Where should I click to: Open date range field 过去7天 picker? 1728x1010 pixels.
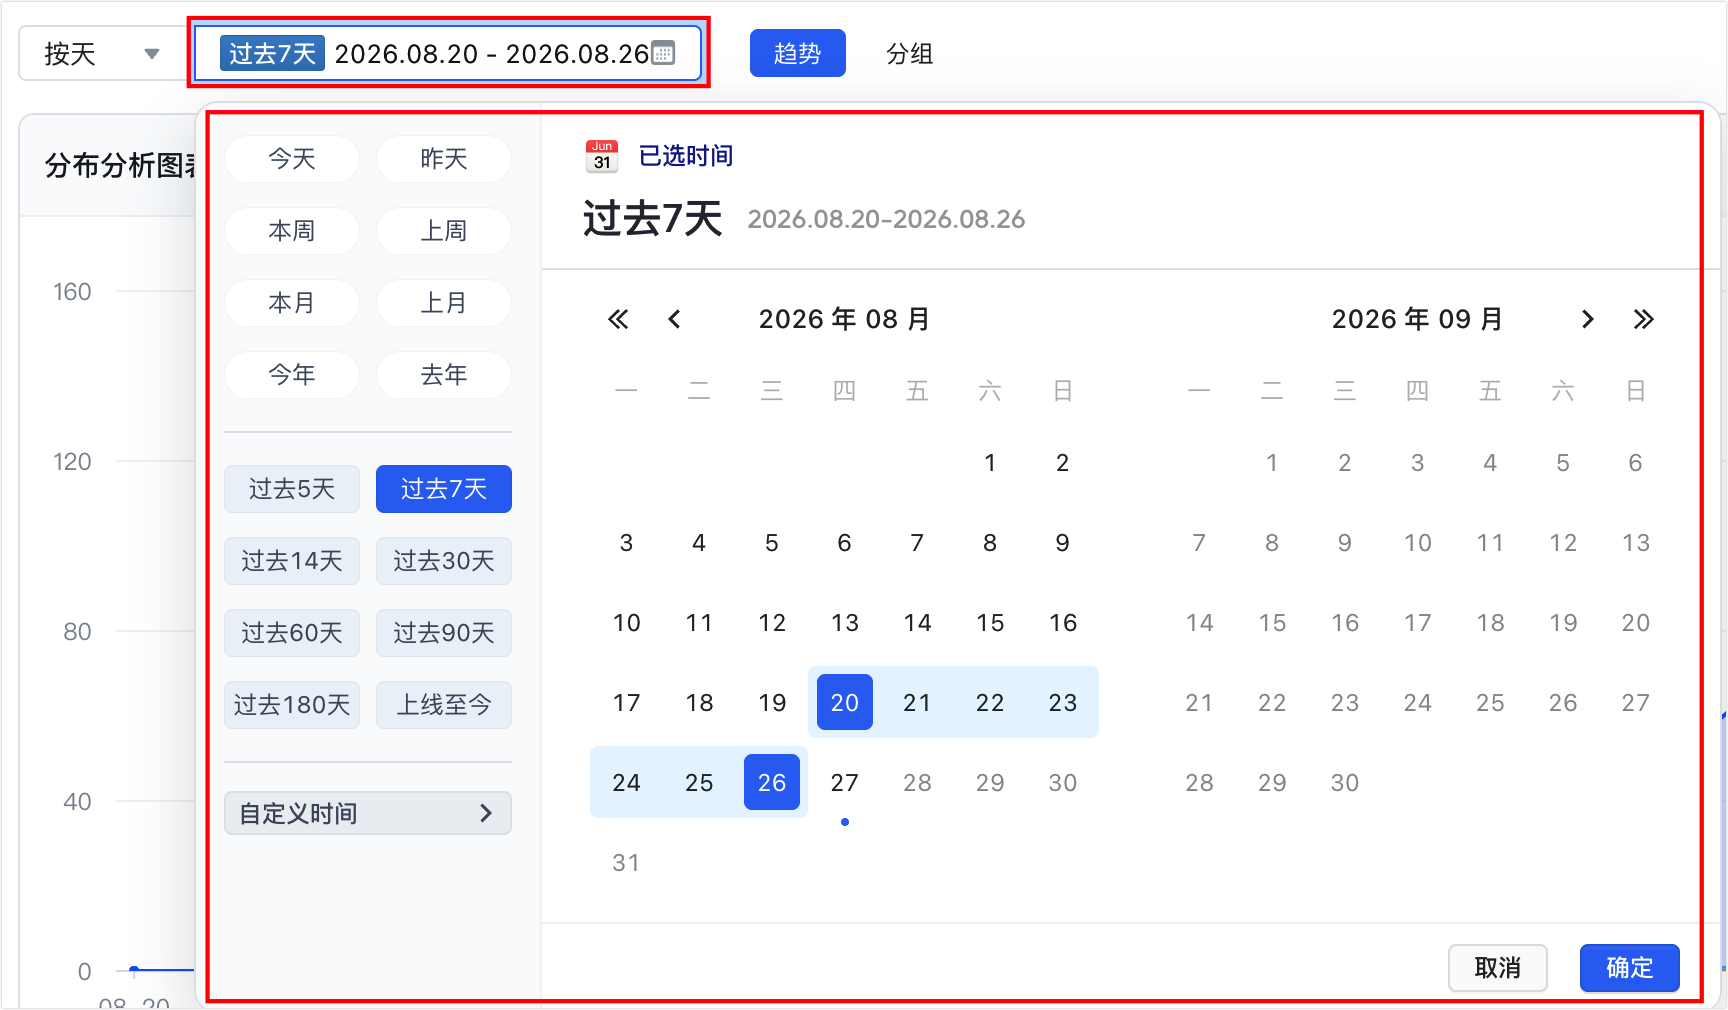(x=448, y=53)
